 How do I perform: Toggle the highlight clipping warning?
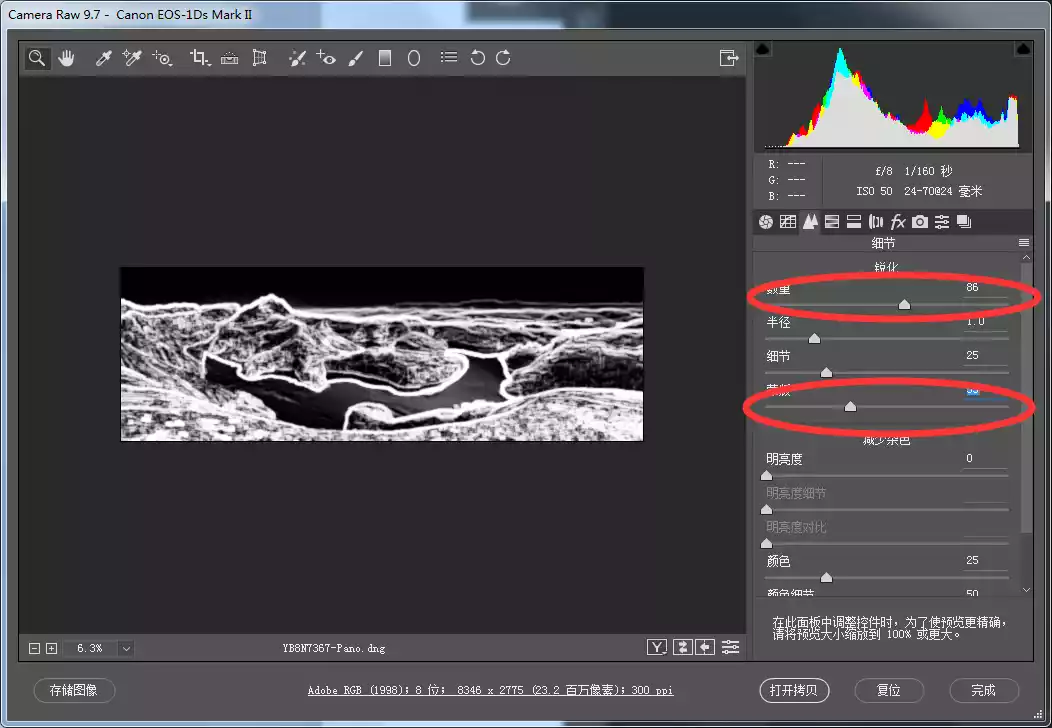(x=1023, y=49)
